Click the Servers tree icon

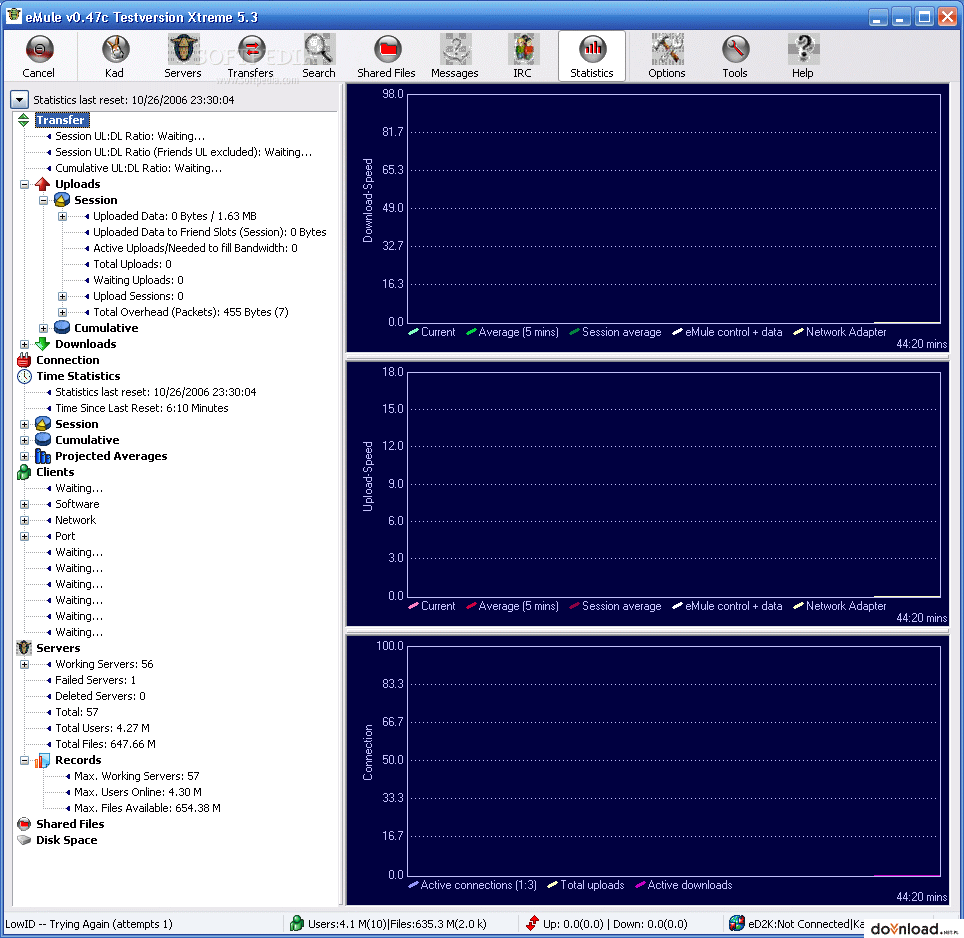tap(24, 647)
